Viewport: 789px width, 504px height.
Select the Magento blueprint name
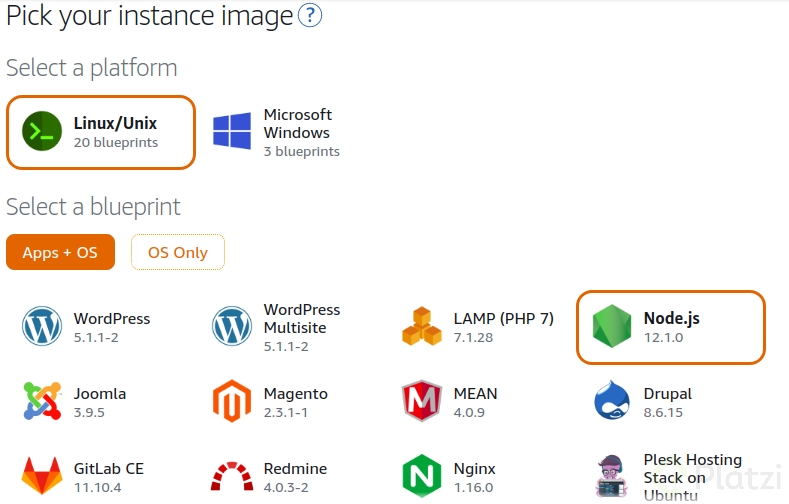click(296, 394)
